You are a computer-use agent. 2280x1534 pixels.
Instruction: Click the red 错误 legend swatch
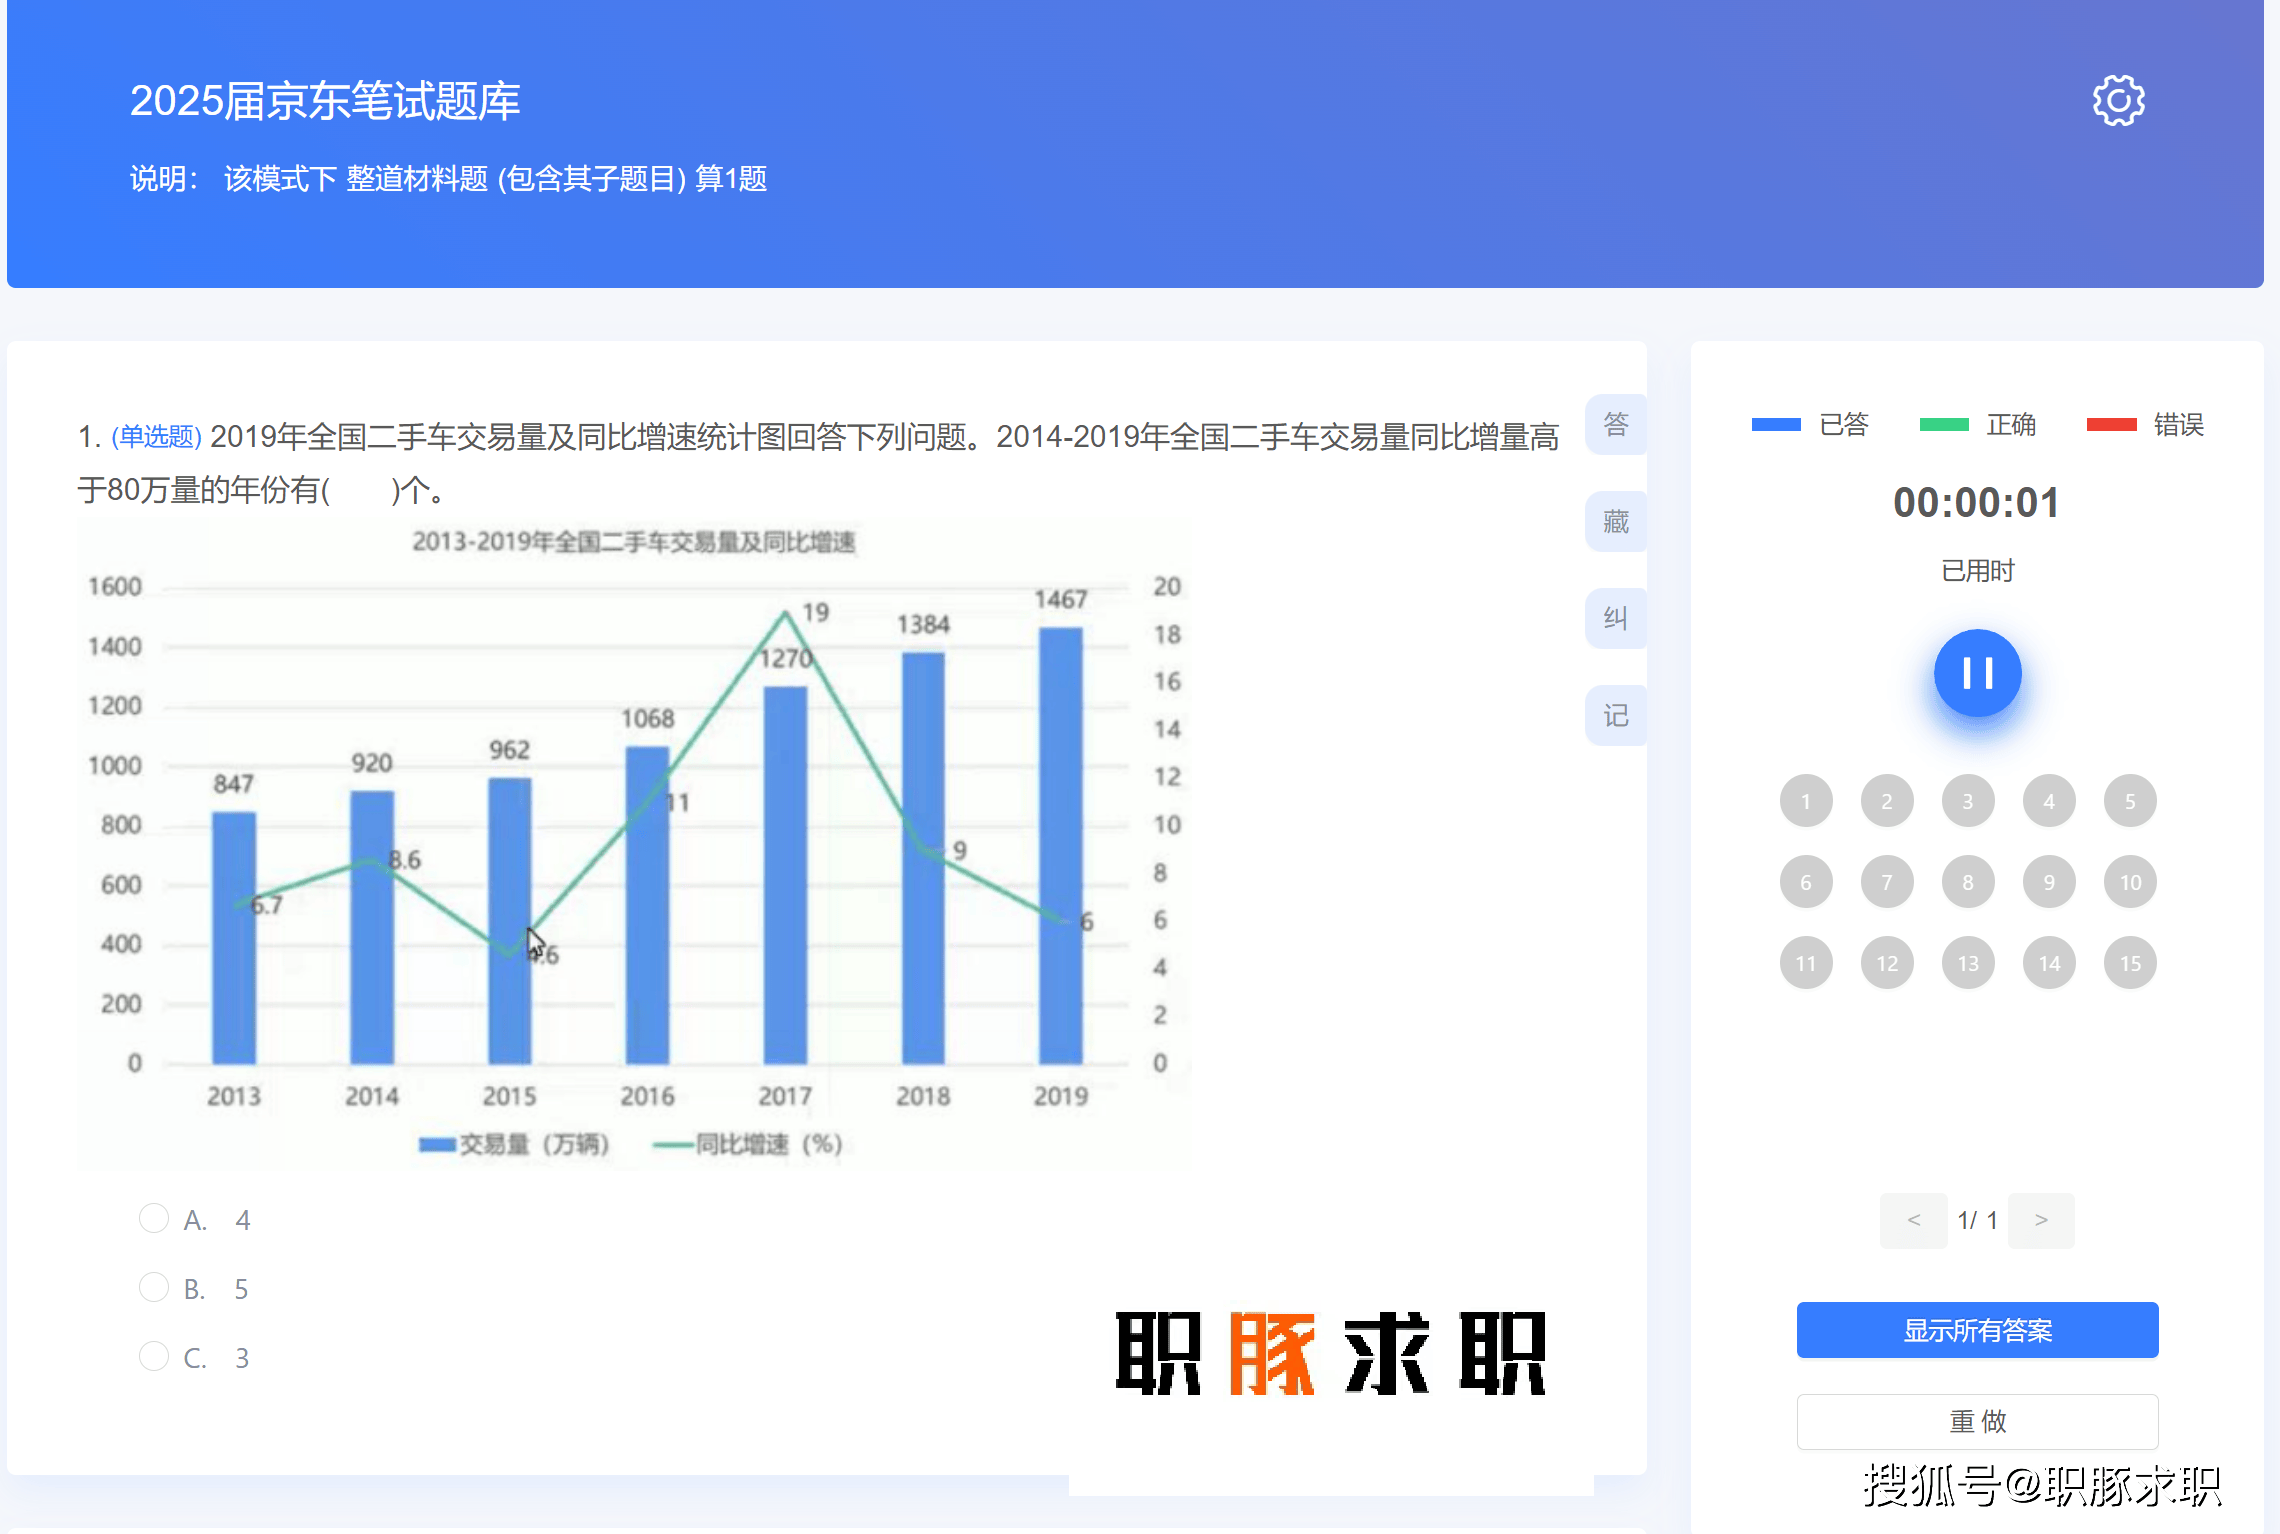tap(2111, 425)
